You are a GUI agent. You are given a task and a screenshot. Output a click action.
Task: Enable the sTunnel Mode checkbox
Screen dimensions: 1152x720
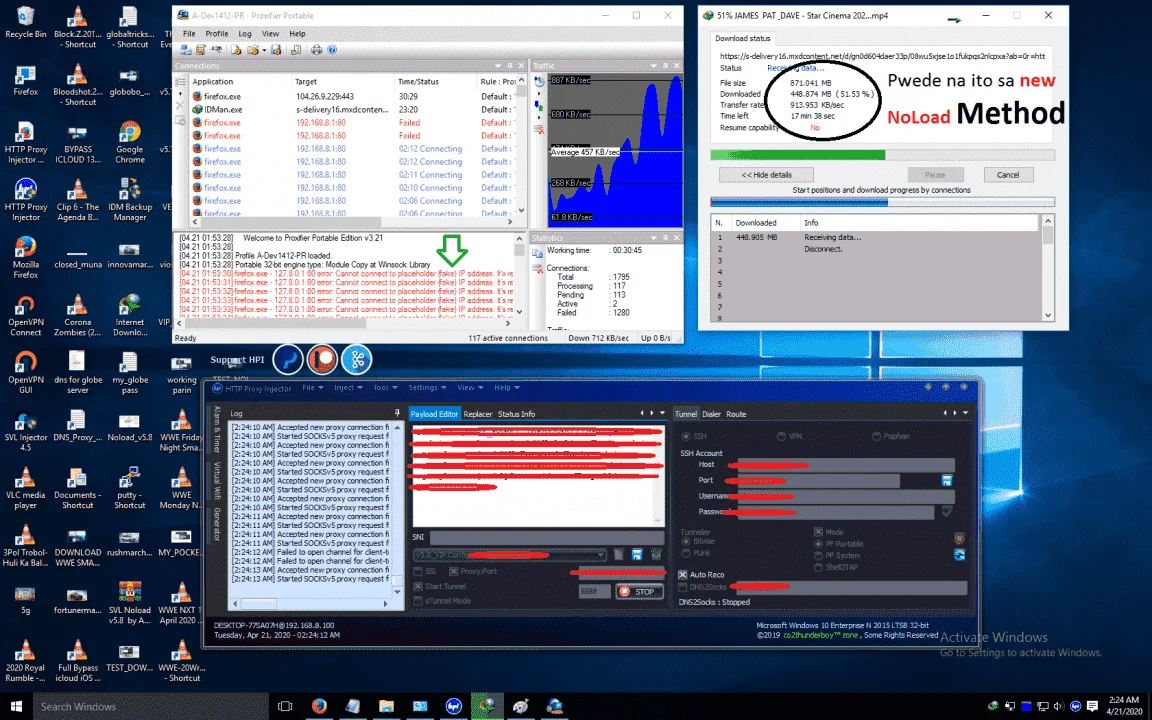point(418,601)
